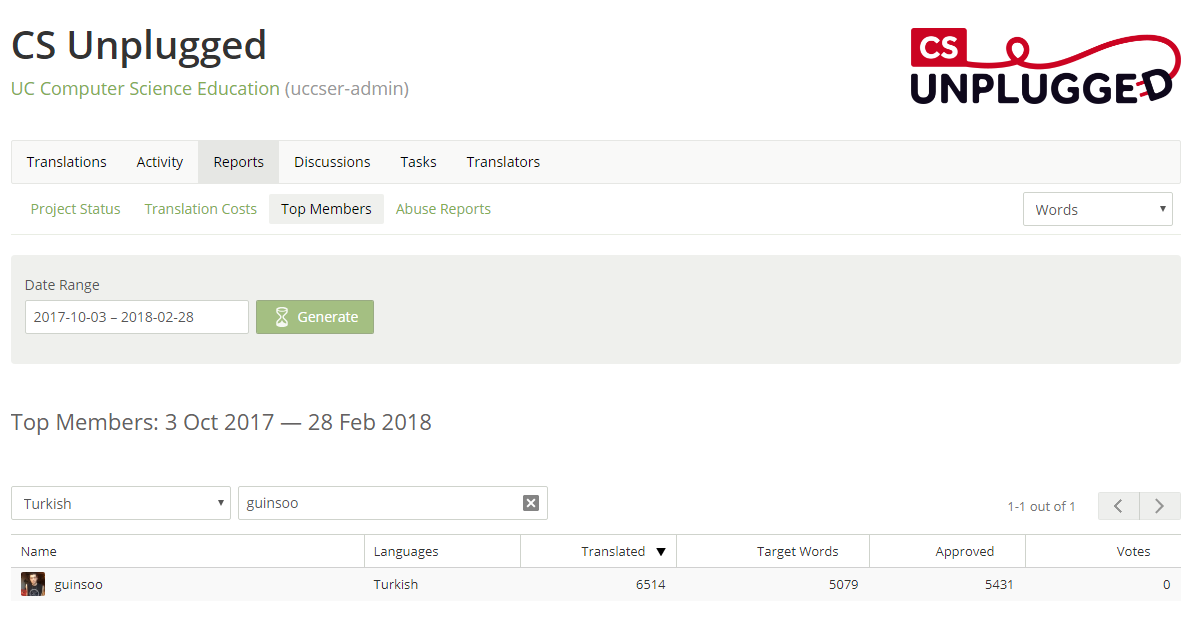Screen dimensions: 1191x619
Task: Click the Top Members date heading
Action: point(221,422)
